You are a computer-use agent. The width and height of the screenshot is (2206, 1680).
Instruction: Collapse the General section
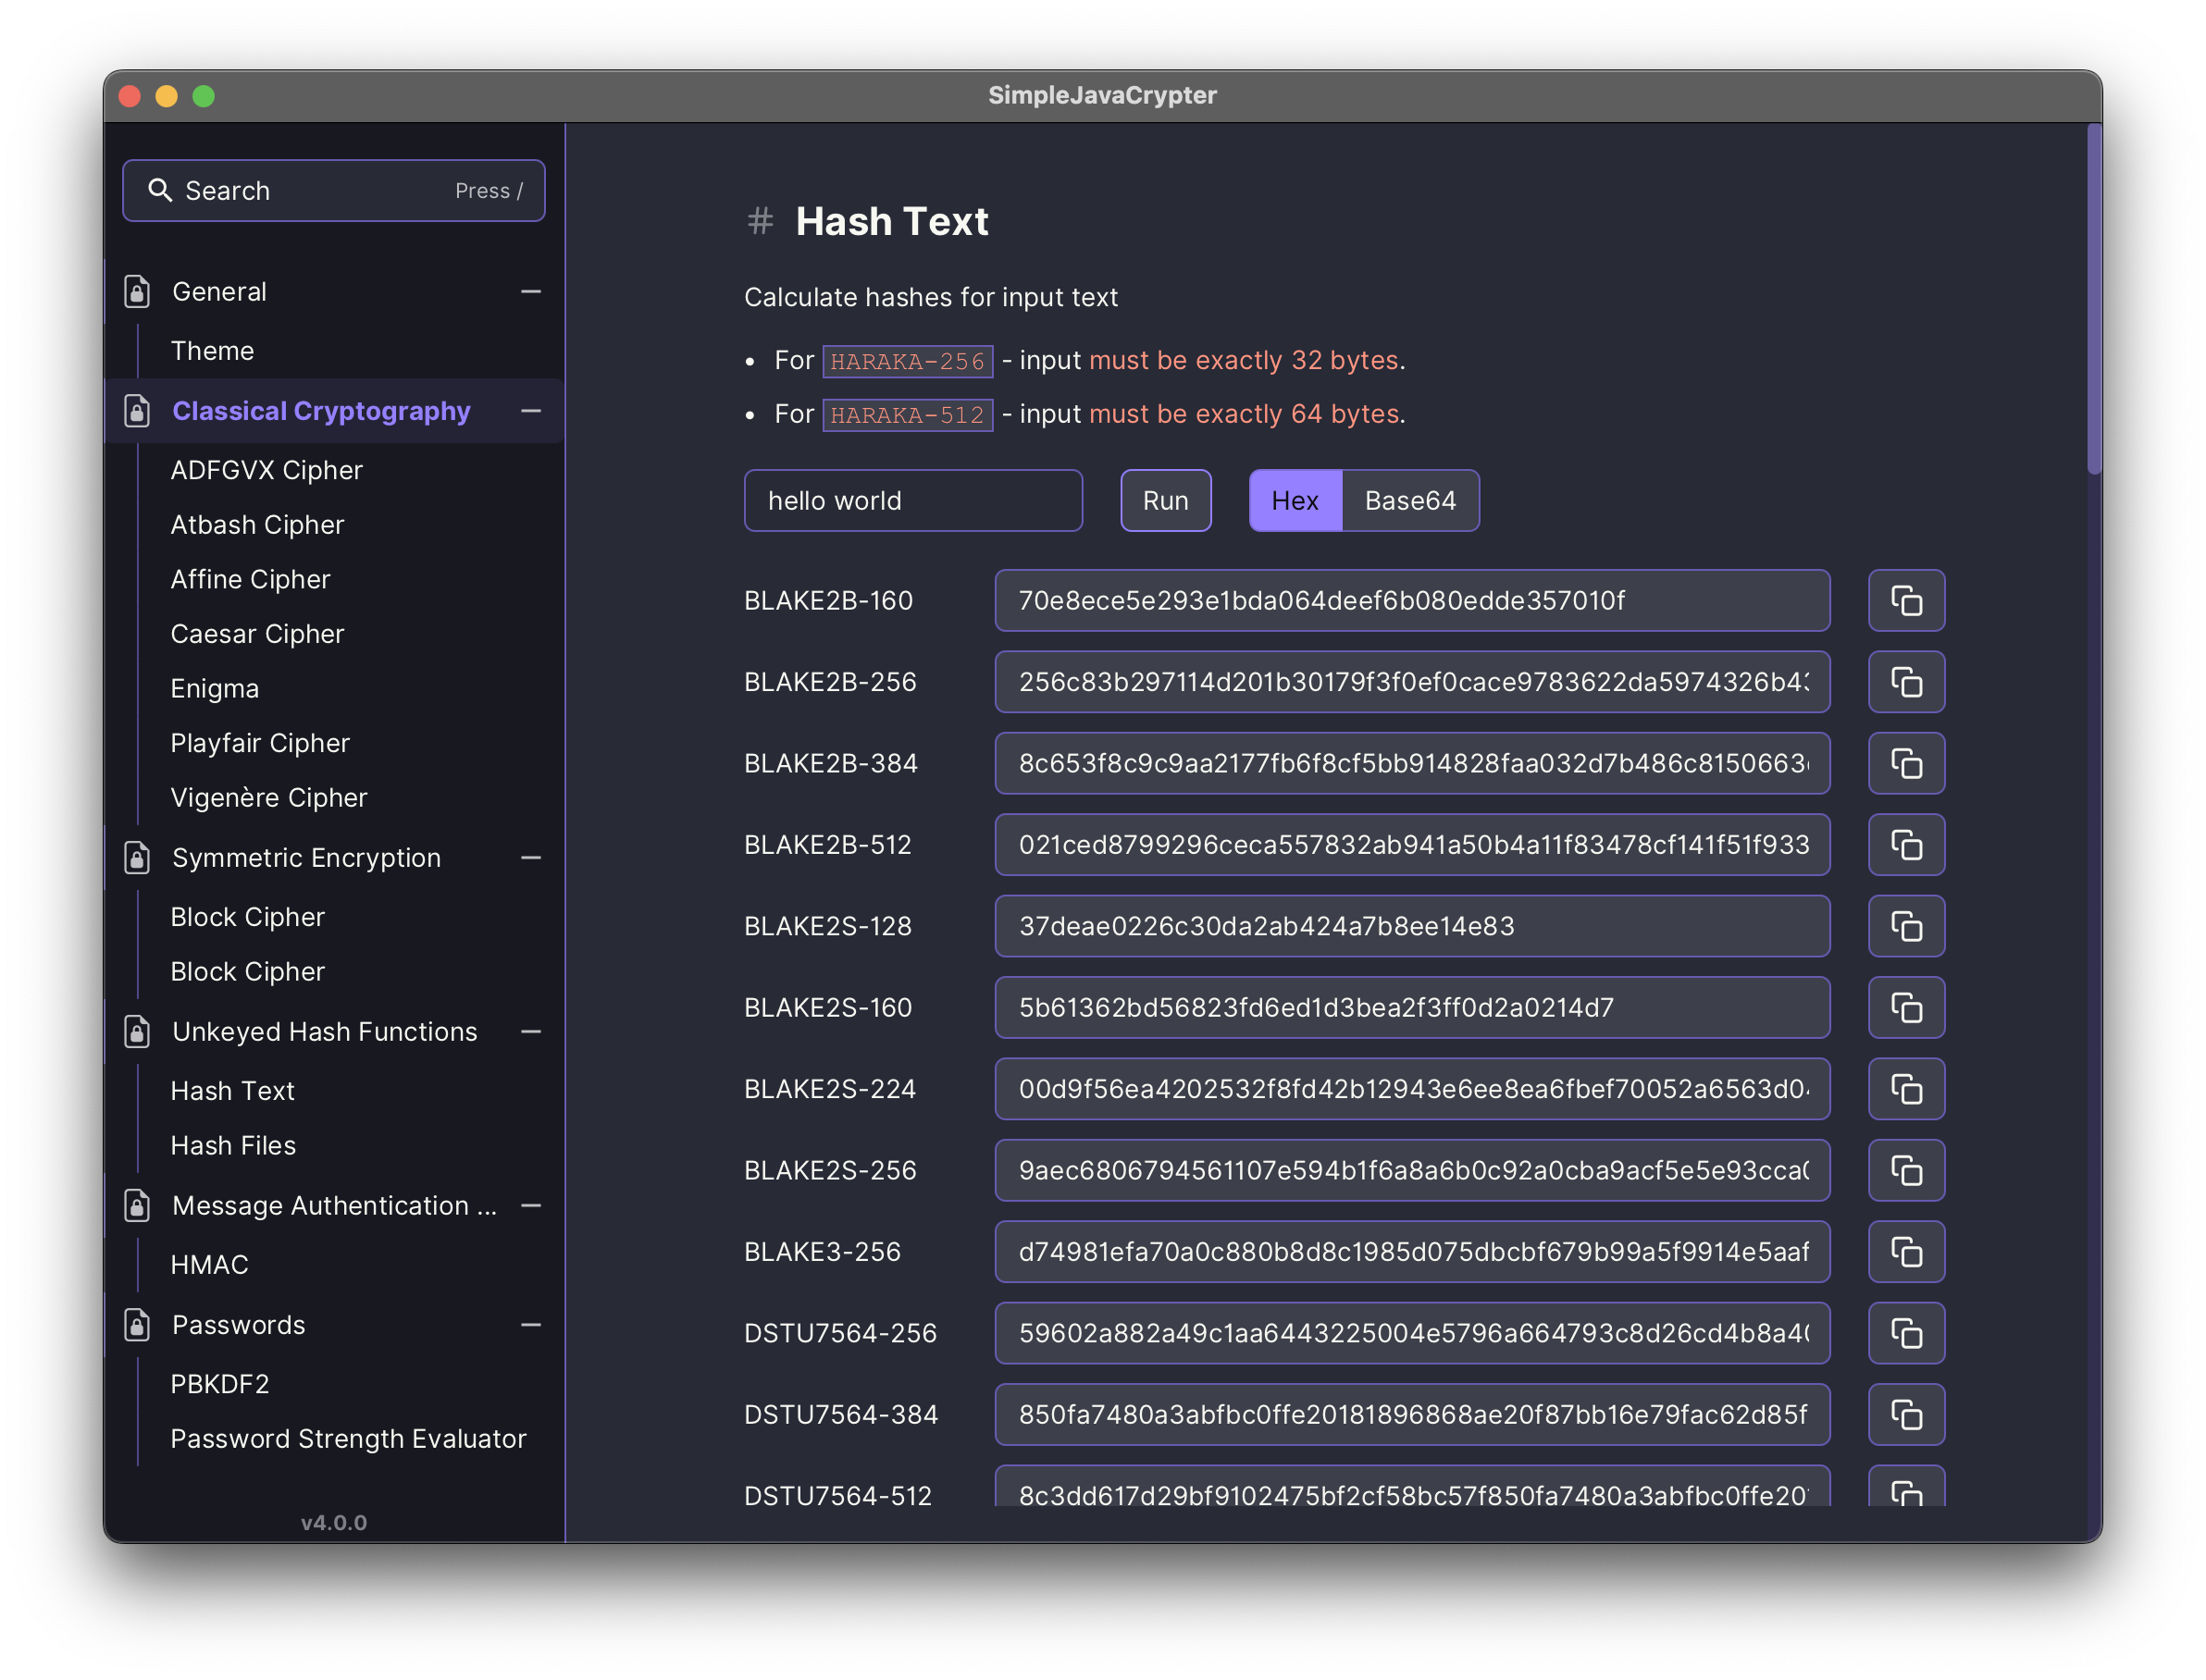pos(531,292)
